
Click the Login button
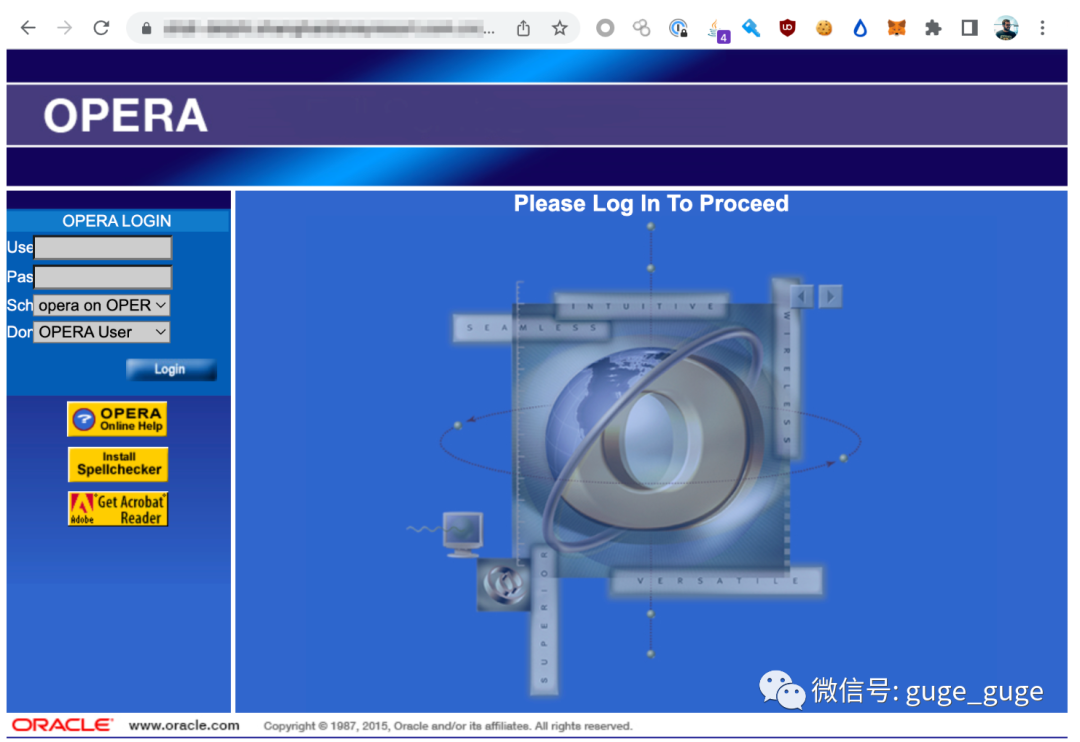[x=171, y=369]
